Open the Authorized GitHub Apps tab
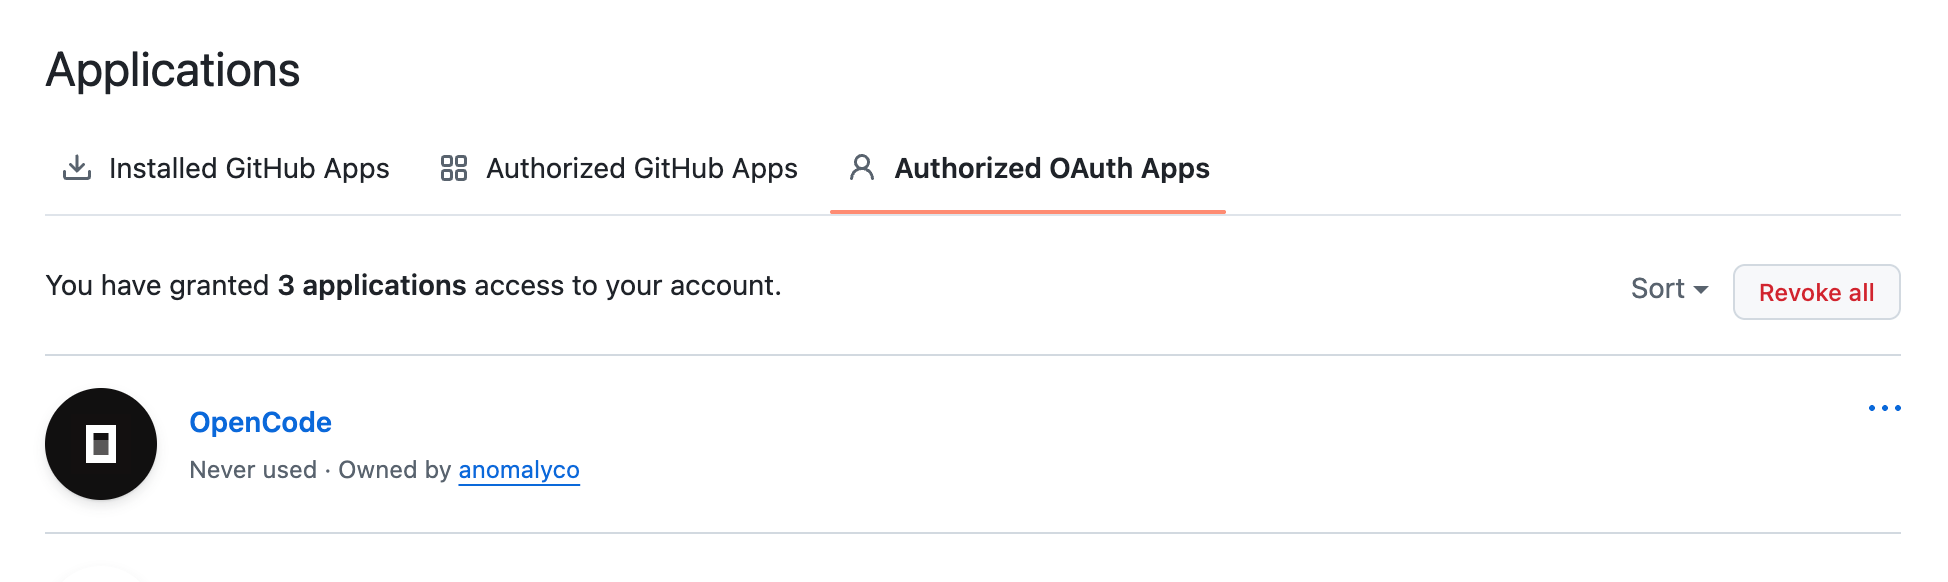Viewport: 1948px width, 582px height. pos(641,168)
